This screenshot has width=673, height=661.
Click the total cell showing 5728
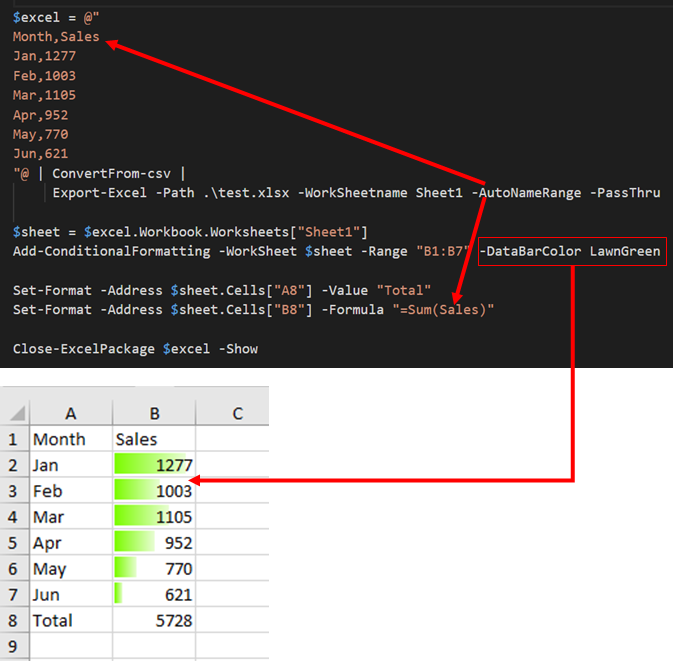154,621
